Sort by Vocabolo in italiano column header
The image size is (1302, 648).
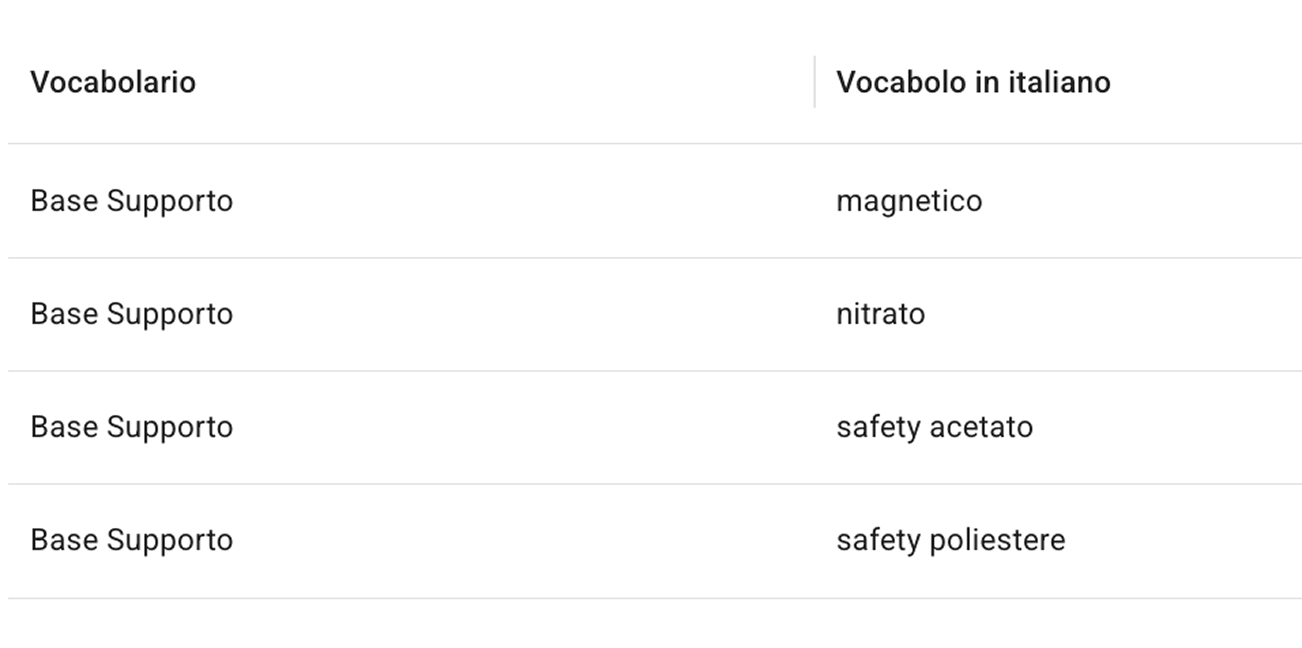[x=972, y=82]
